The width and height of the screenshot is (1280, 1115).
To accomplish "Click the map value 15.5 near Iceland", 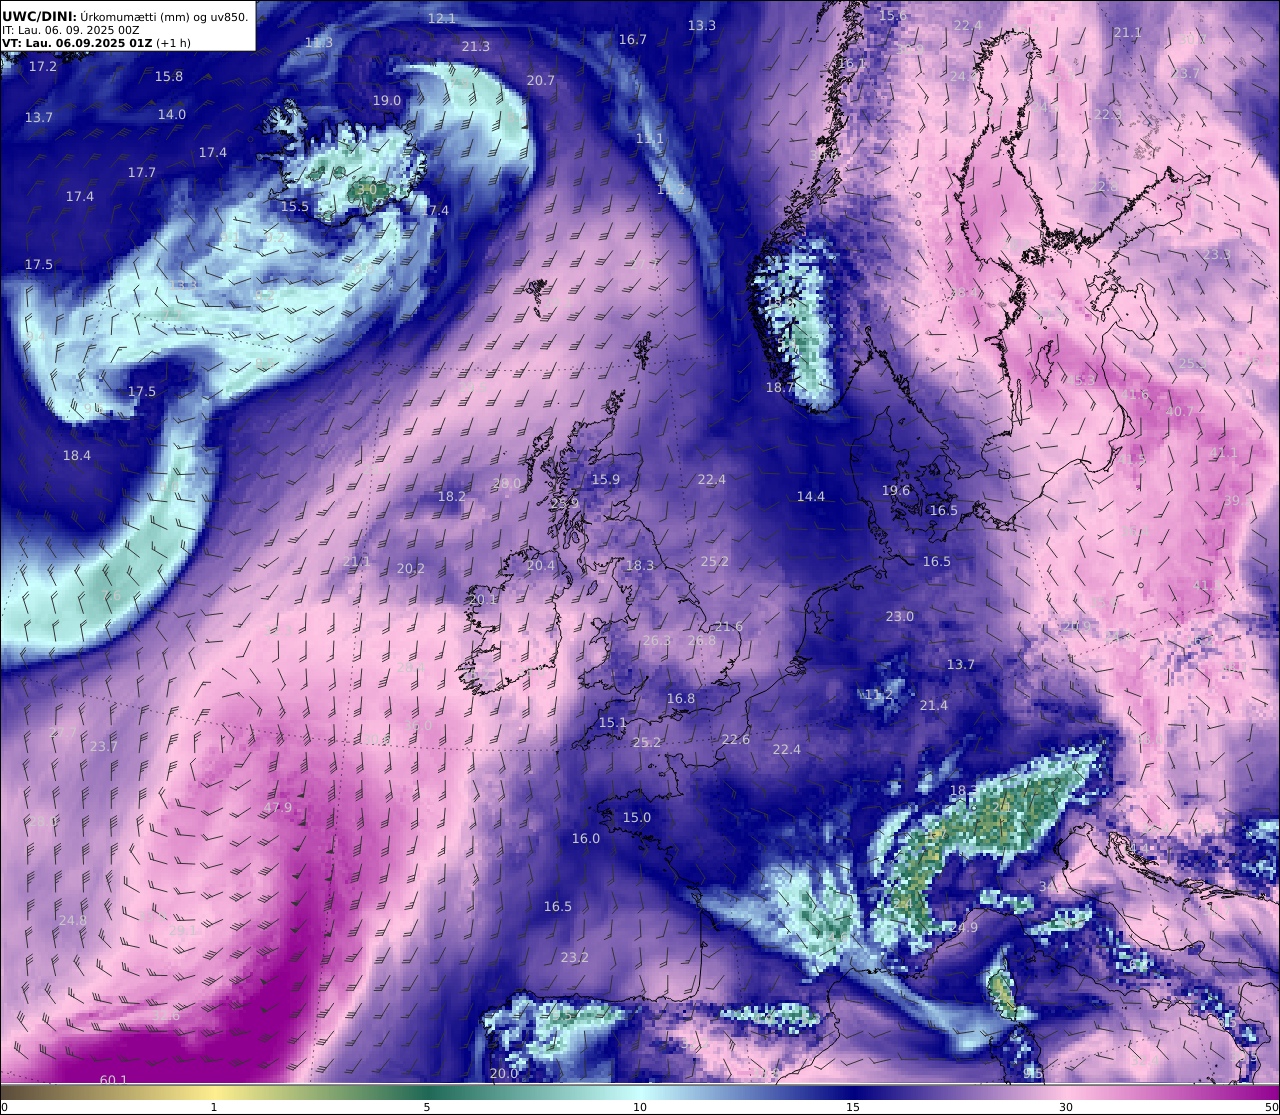I will [x=295, y=206].
